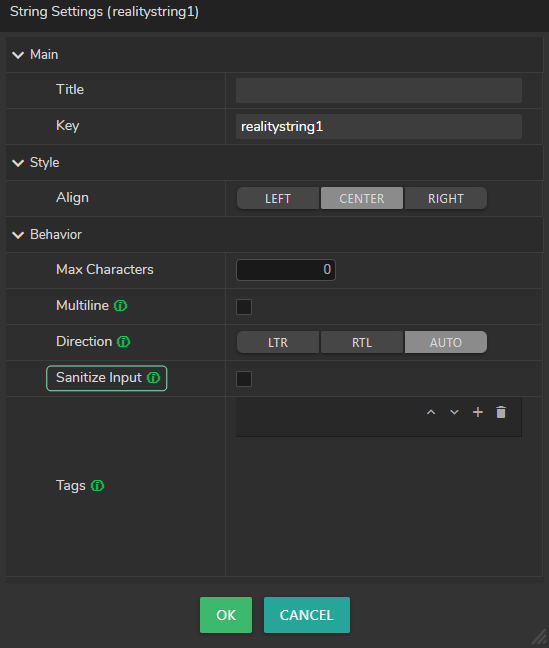Screen dimensions: 549x648
Task: Collapse the Main section
Action: tap(18, 55)
